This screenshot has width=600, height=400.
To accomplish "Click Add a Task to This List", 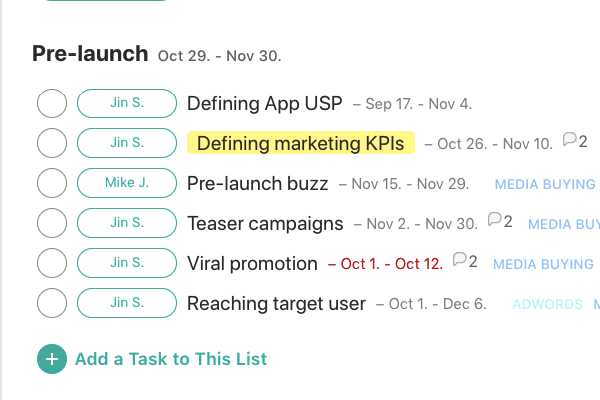I will tap(171, 359).
